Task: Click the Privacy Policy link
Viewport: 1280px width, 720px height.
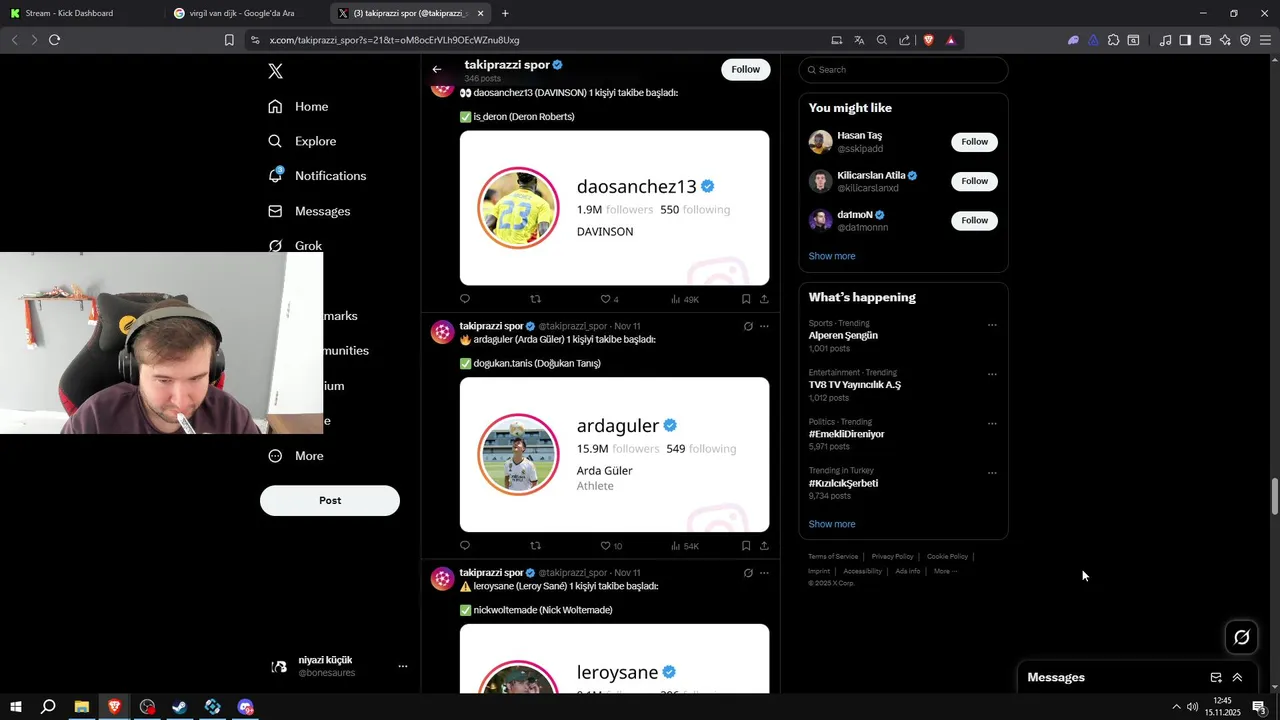Action: (892, 556)
